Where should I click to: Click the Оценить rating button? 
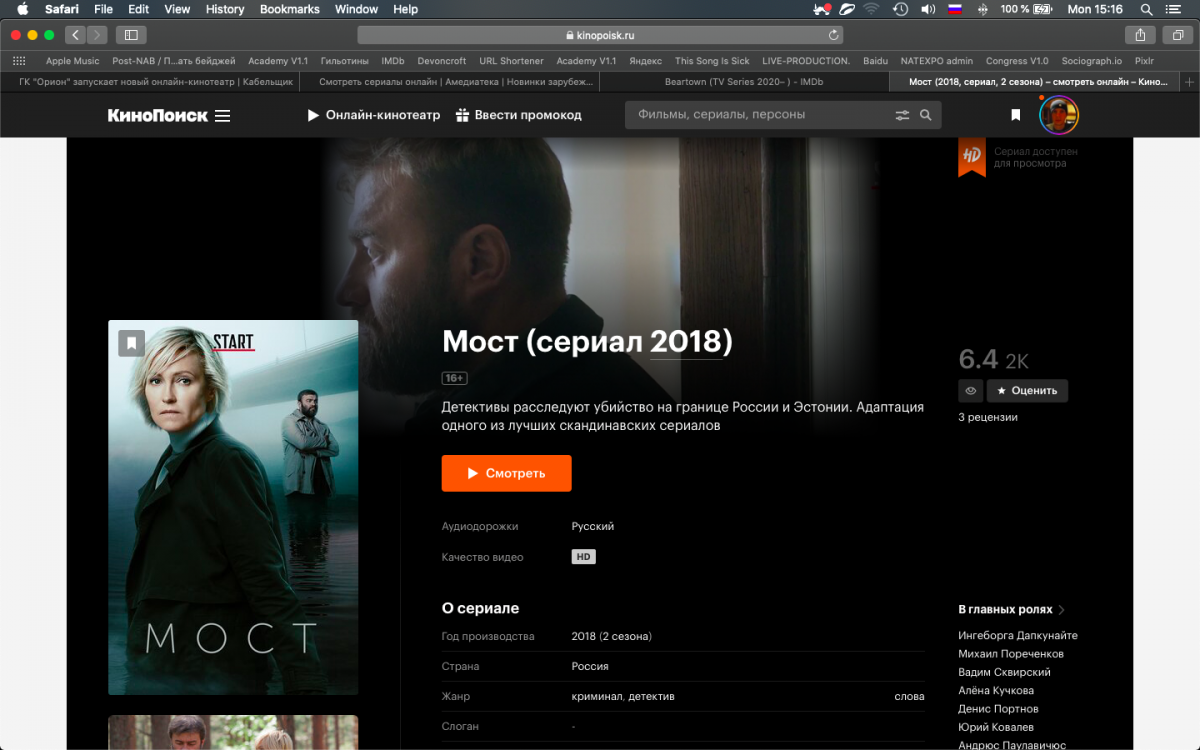click(x=1027, y=390)
